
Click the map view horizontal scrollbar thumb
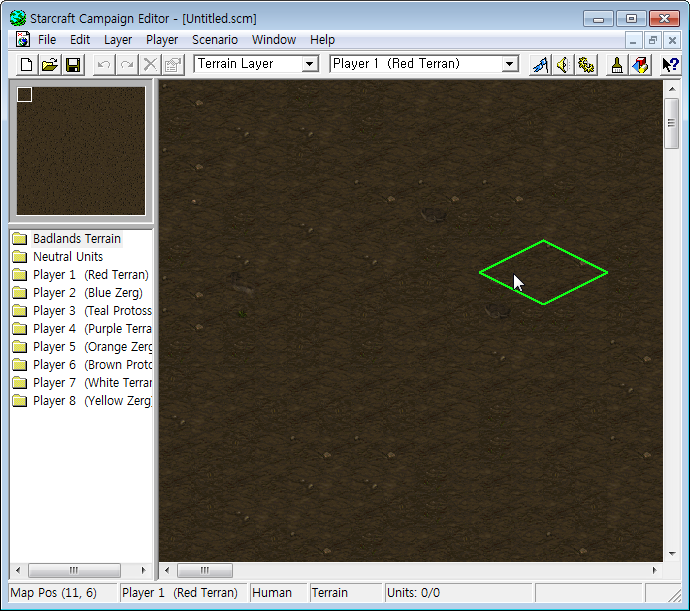pos(205,571)
